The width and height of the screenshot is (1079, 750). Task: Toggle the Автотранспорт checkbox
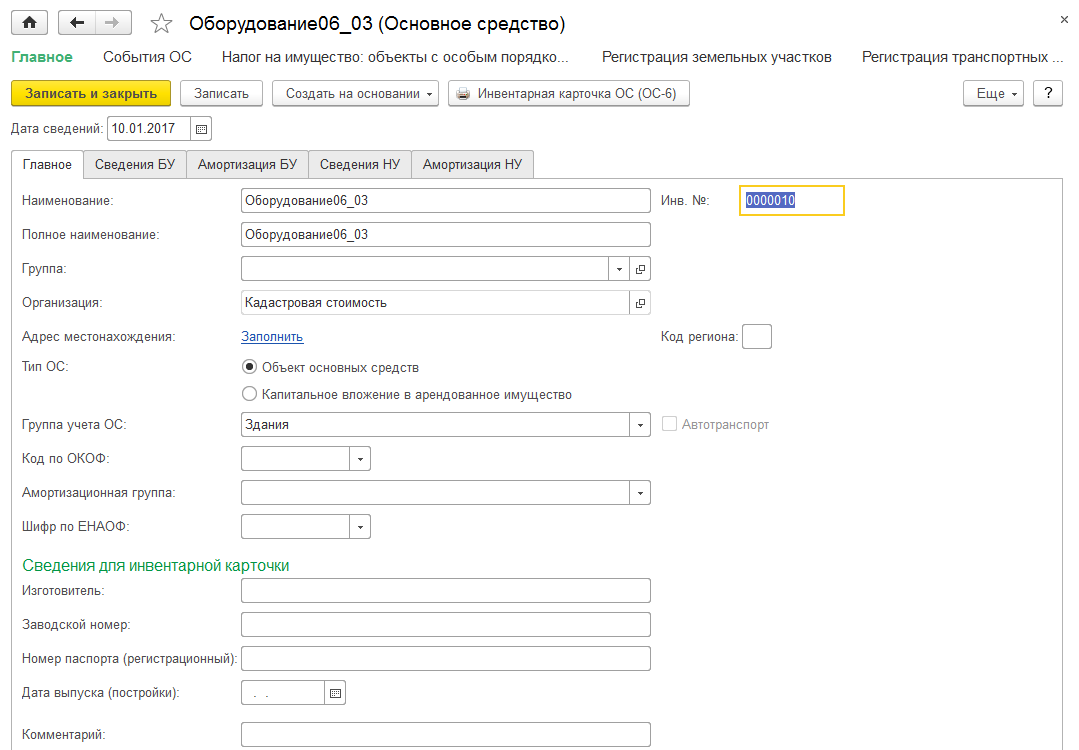670,425
